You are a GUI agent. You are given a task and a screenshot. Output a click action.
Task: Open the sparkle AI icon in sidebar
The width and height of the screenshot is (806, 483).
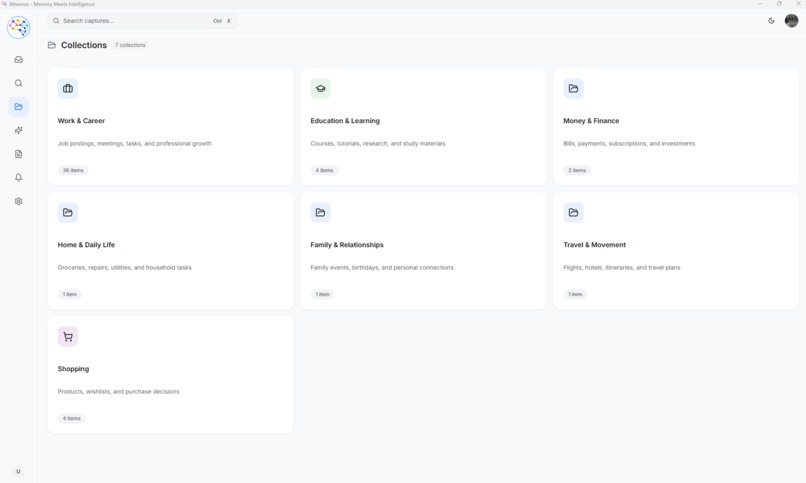(19, 131)
